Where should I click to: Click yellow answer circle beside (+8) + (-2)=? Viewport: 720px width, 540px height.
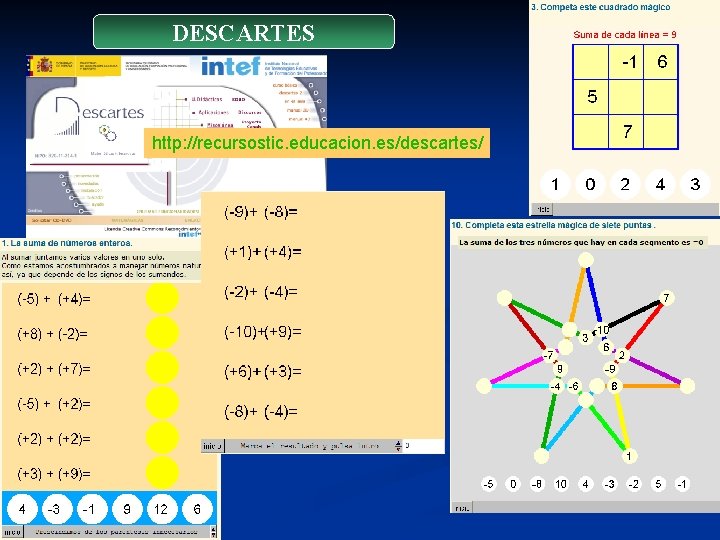coord(162,333)
